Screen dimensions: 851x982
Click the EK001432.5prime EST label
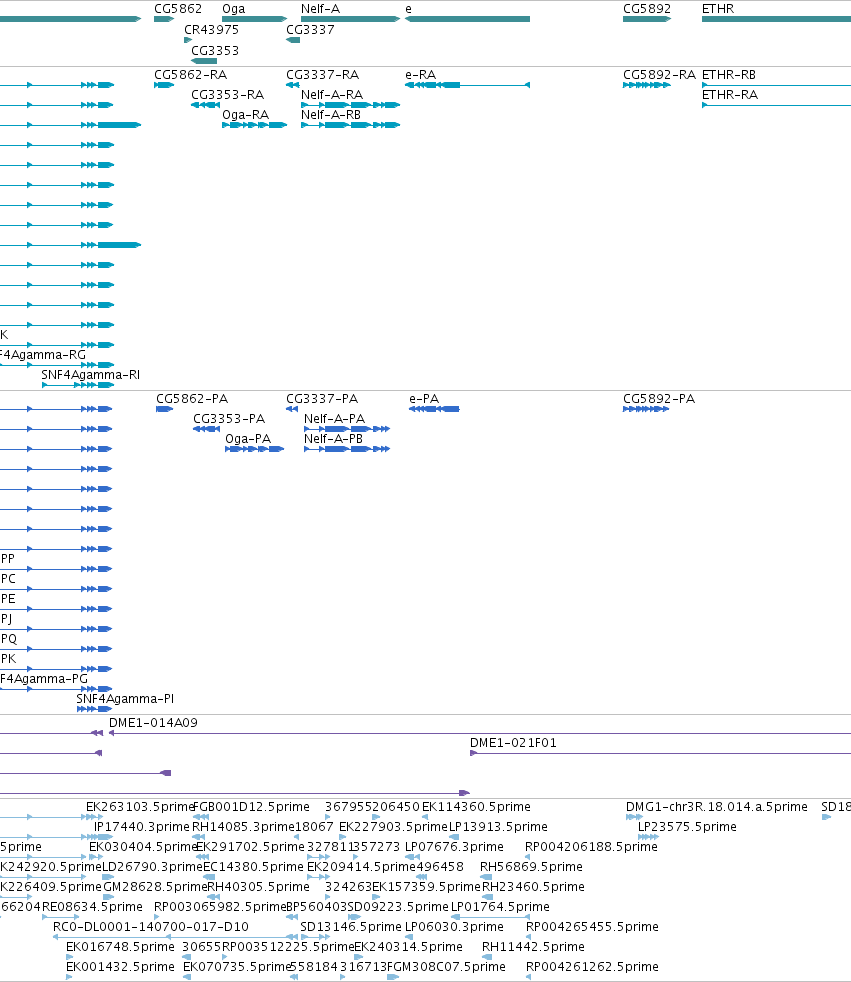point(120,967)
